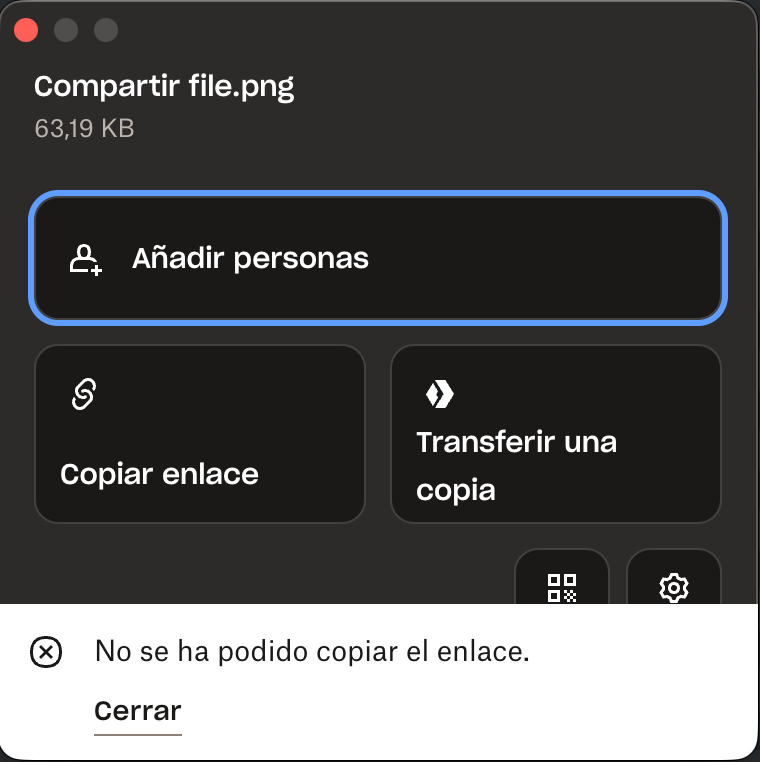Choose "Transferir una copia" text
The height and width of the screenshot is (762, 760).
coord(516,466)
